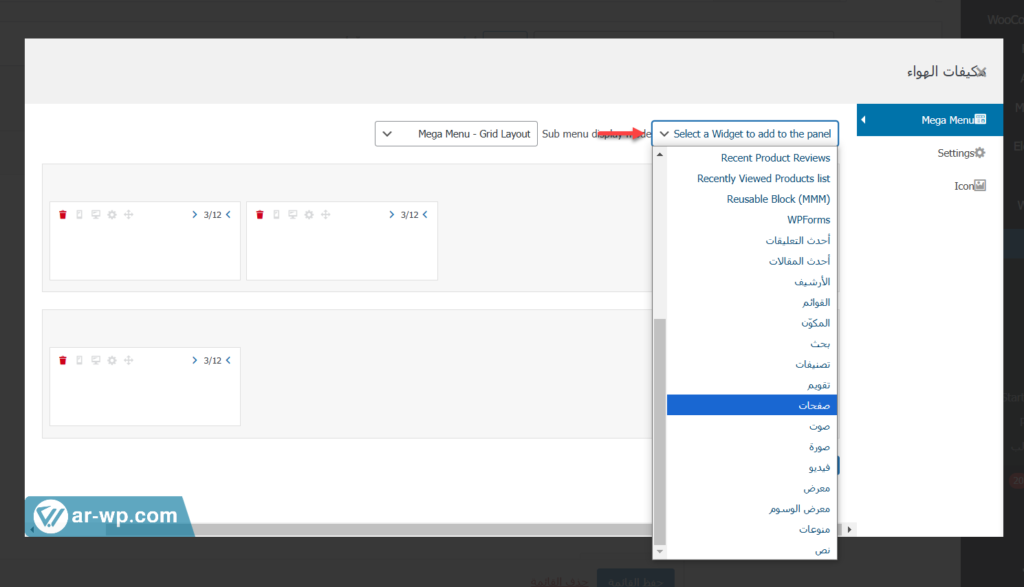
Task: Delete the top-right column with trash icon
Action: [259, 215]
